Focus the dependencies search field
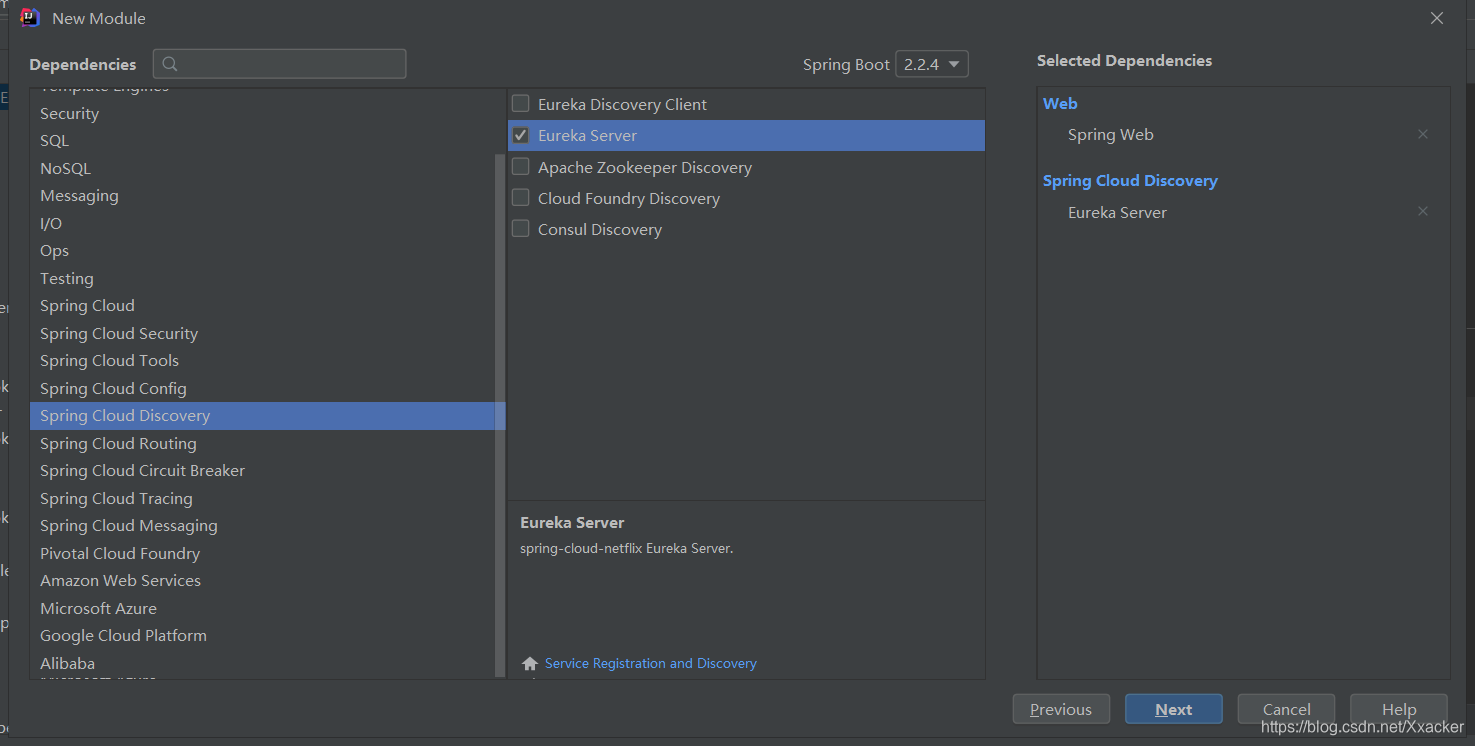The width and height of the screenshot is (1475, 746). tap(280, 64)
